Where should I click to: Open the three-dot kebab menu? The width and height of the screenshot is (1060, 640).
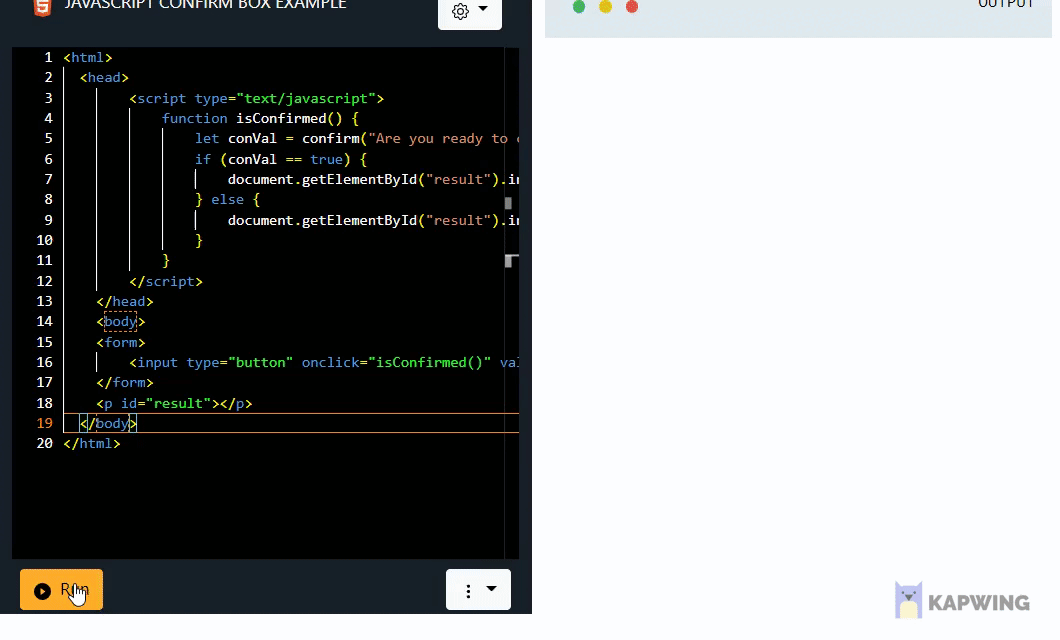coord(467,590)
